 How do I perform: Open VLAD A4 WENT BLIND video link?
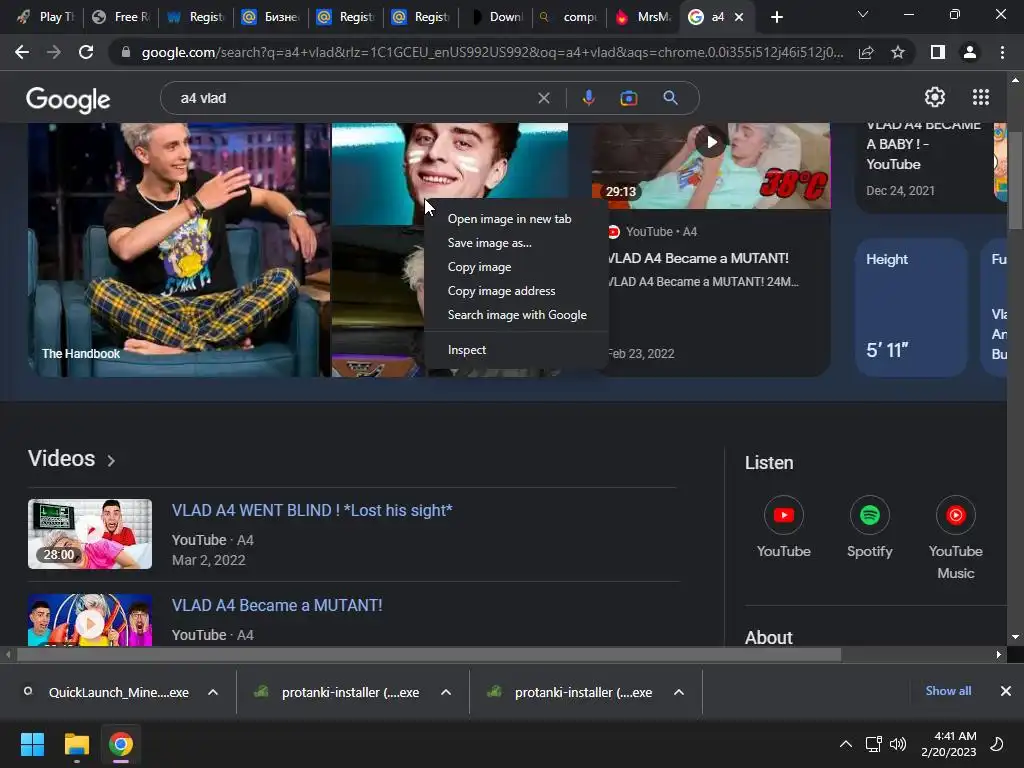(312, 510)
